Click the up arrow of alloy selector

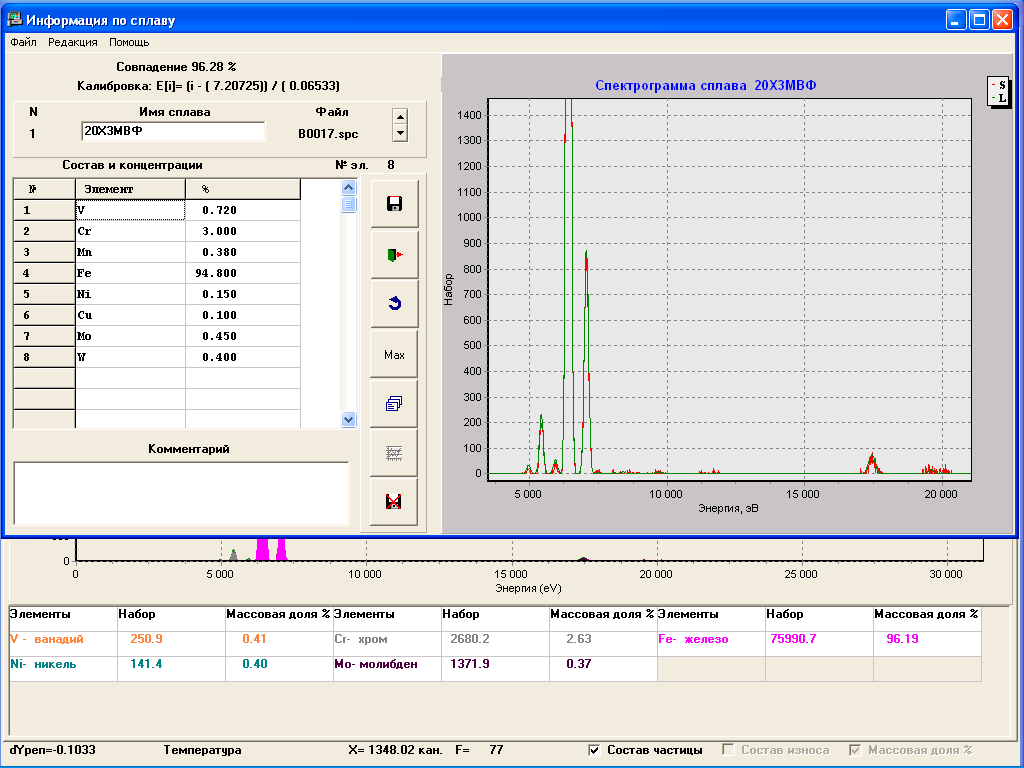400,116
